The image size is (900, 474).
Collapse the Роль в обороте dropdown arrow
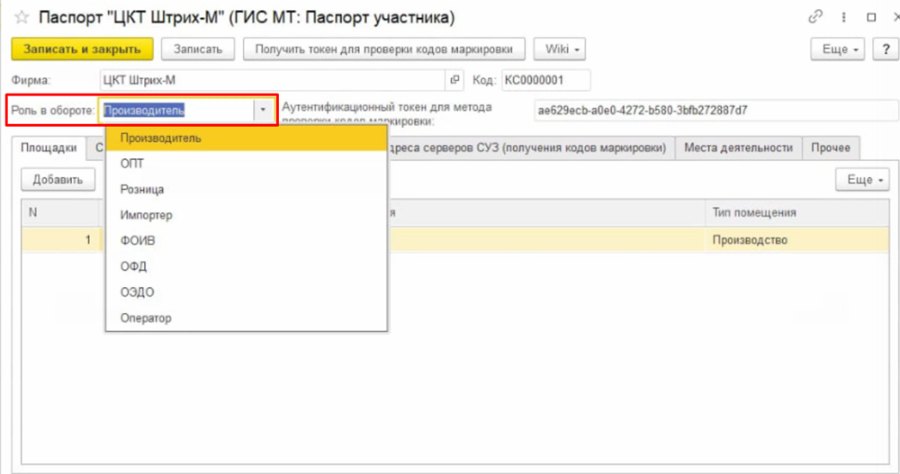tap(263, 110)
